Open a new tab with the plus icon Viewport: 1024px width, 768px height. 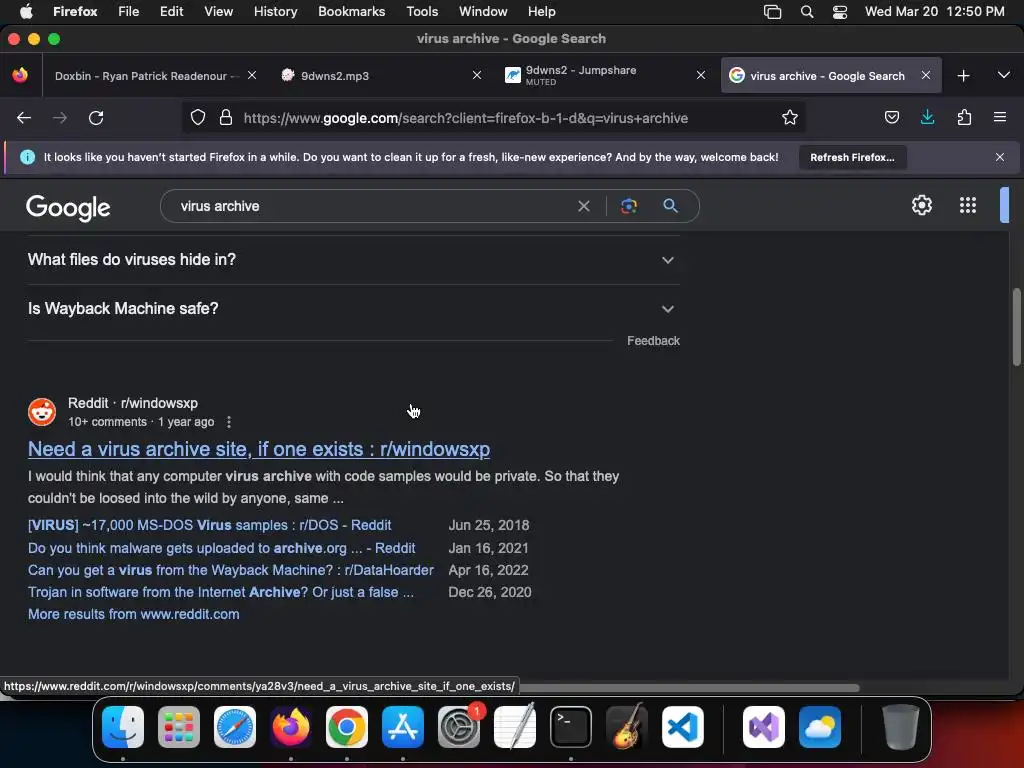click(x=963, y=76)
